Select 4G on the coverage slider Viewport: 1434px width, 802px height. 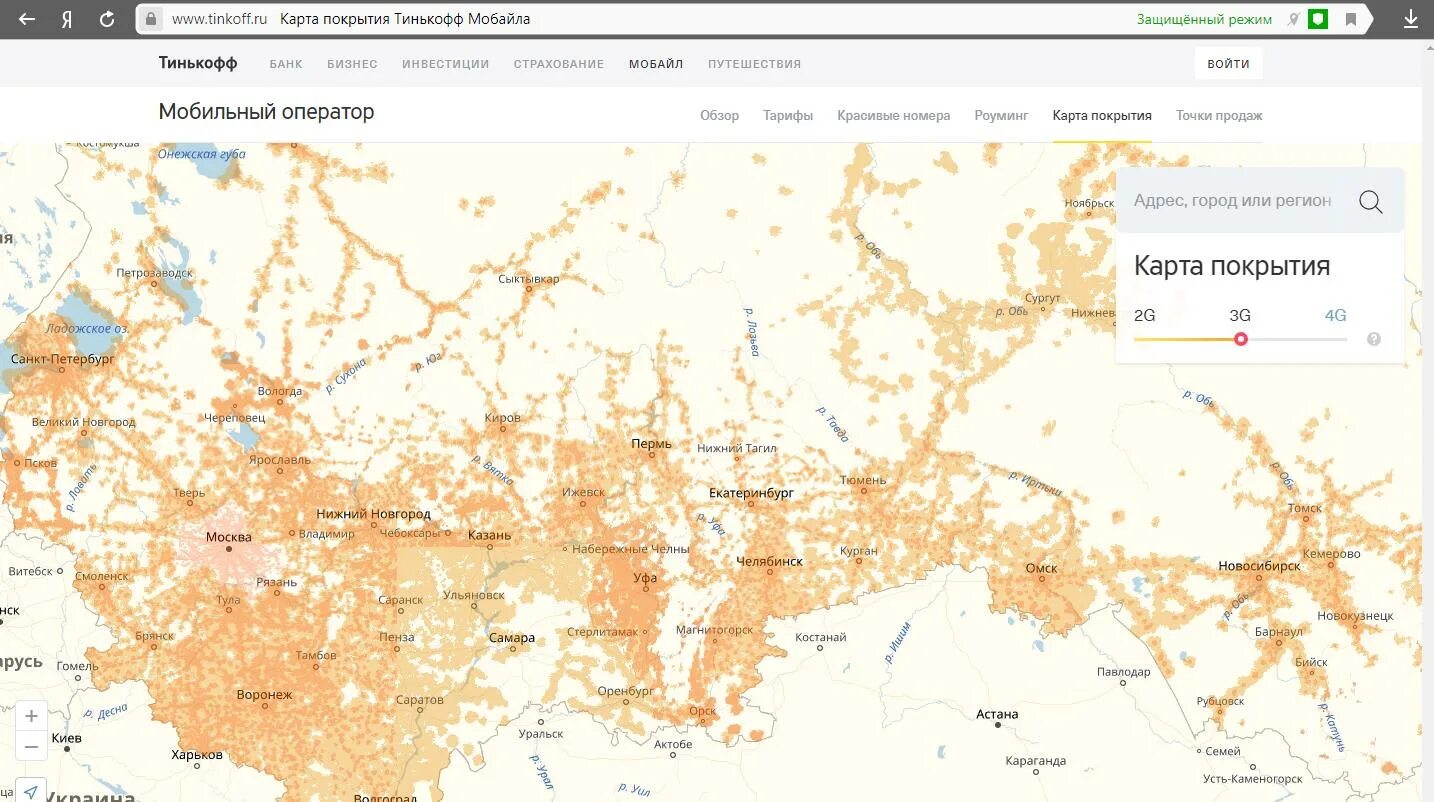[1336, 315]
